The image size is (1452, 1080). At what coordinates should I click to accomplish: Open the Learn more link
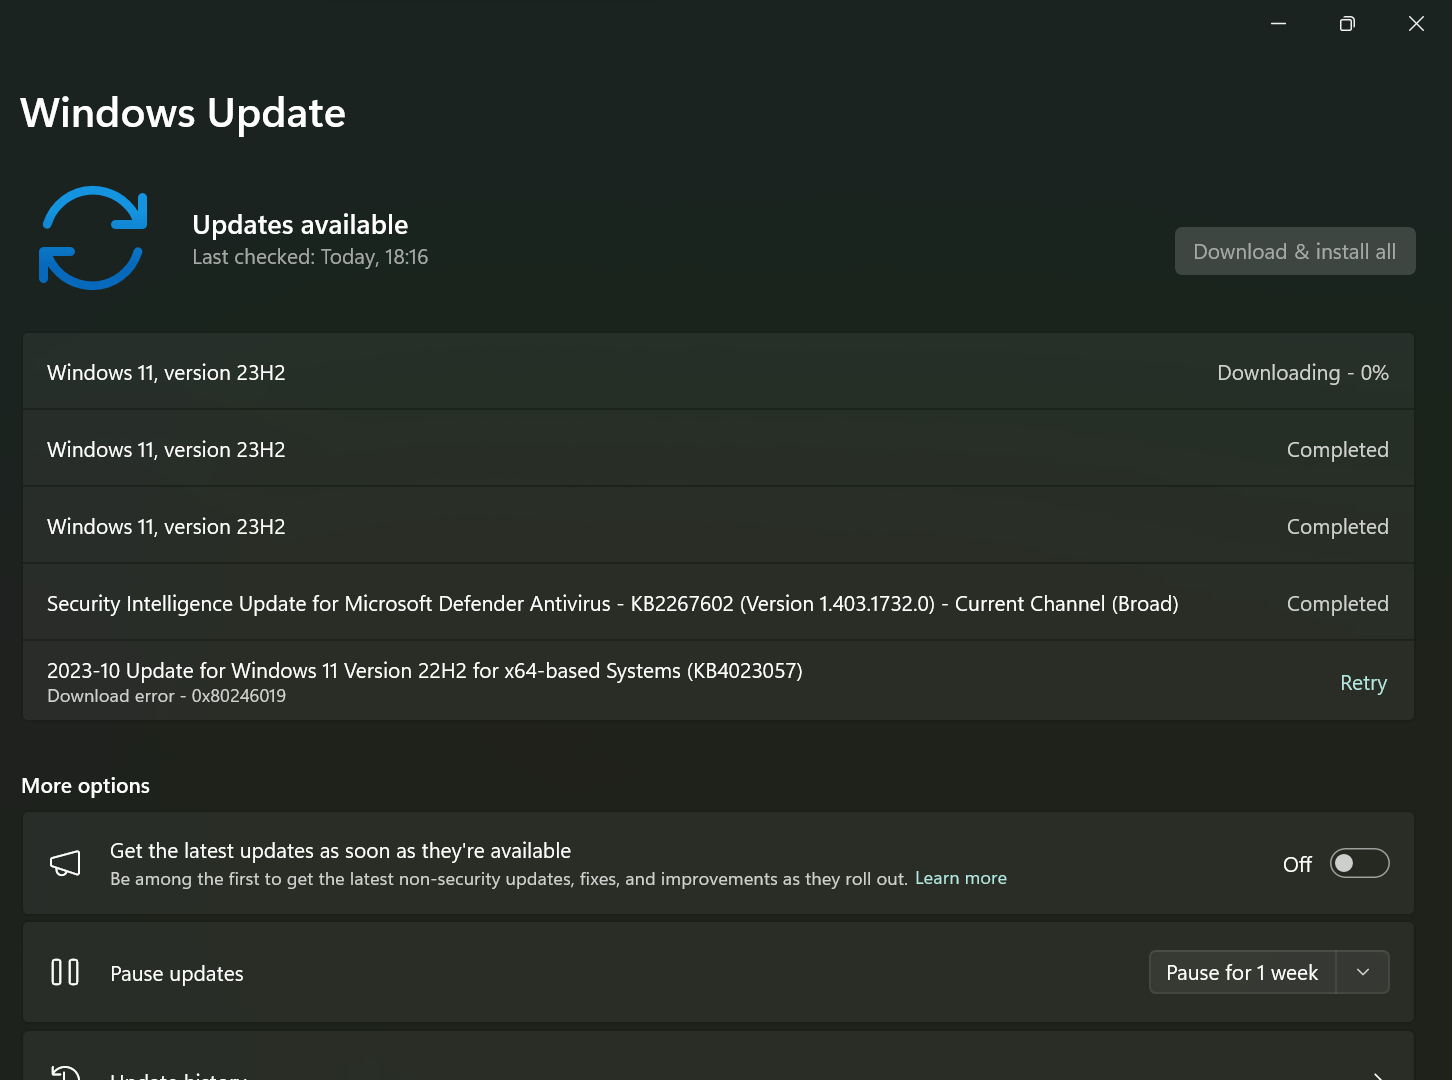pyautogui.click(x=961, y=878)
